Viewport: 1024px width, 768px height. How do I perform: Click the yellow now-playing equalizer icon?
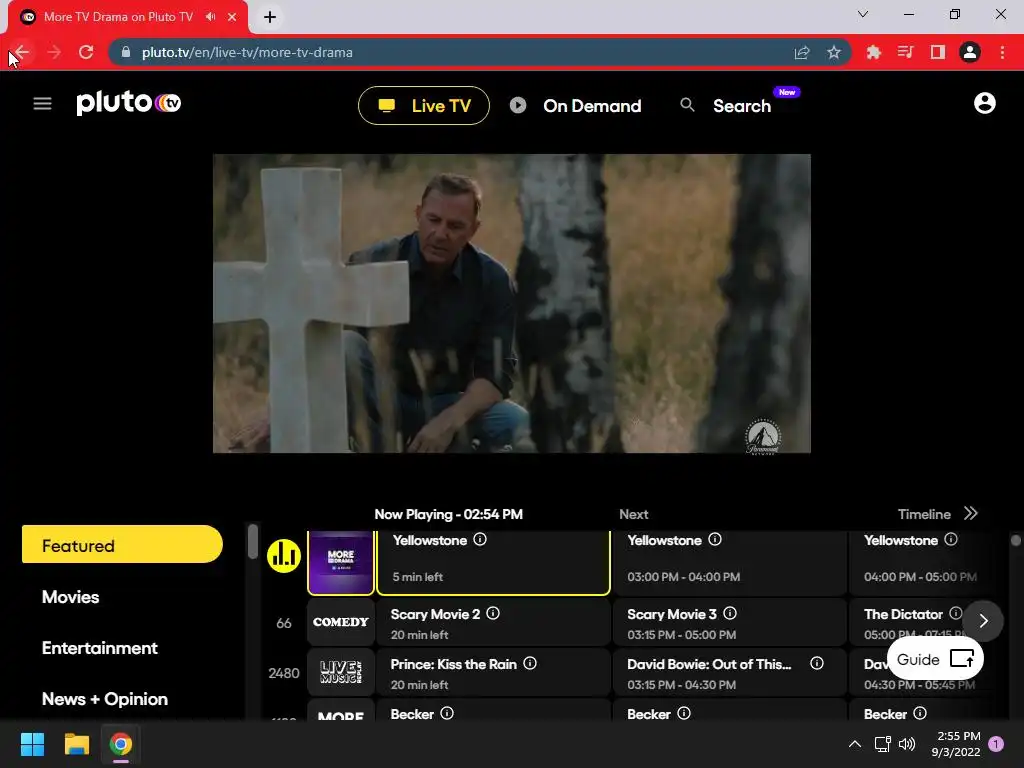point(283,556)
